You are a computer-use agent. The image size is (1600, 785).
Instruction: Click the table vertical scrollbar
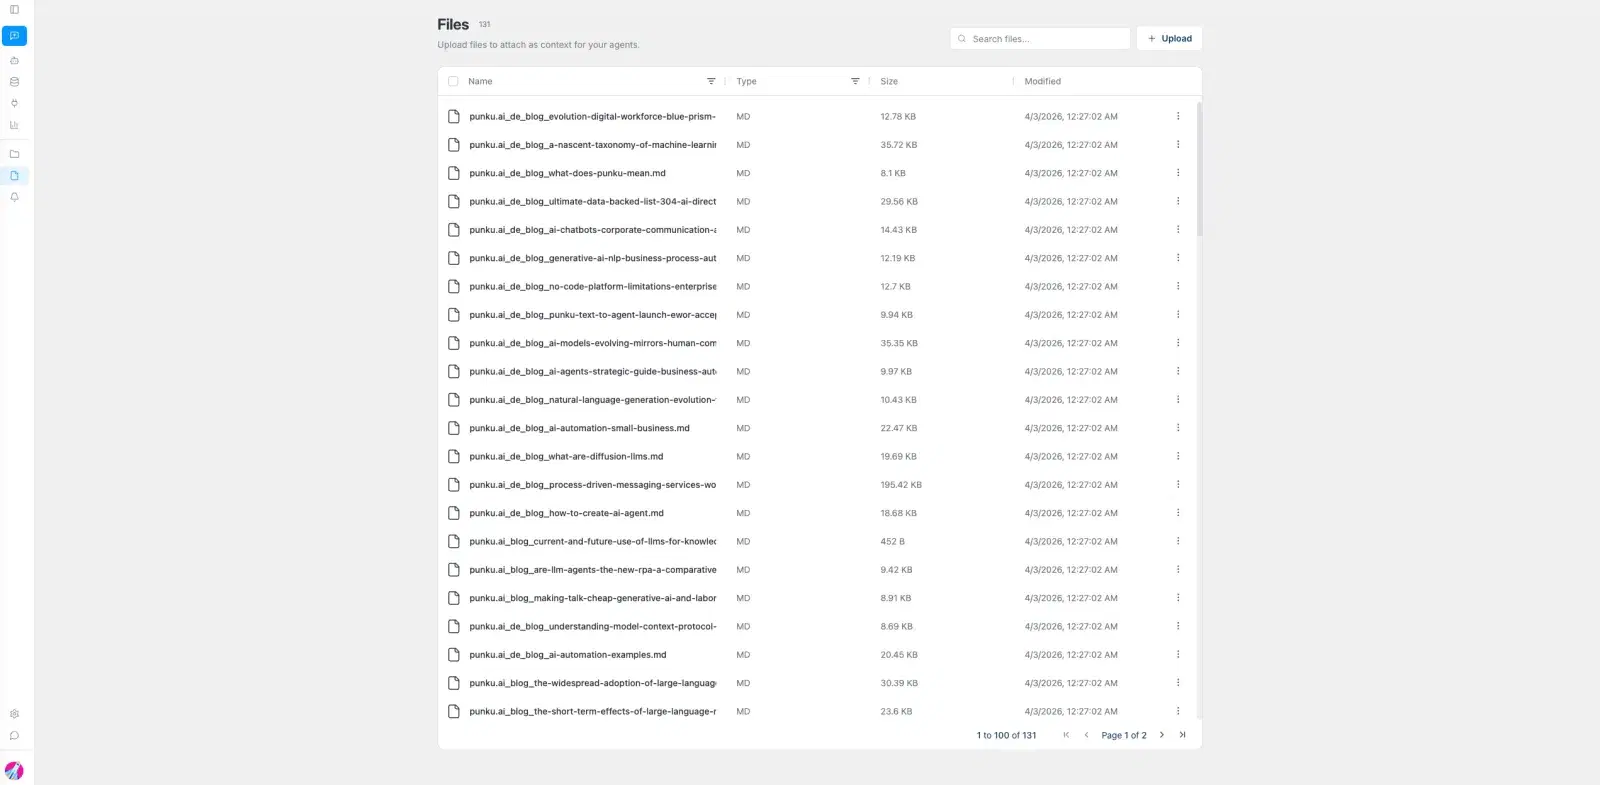1199,168
